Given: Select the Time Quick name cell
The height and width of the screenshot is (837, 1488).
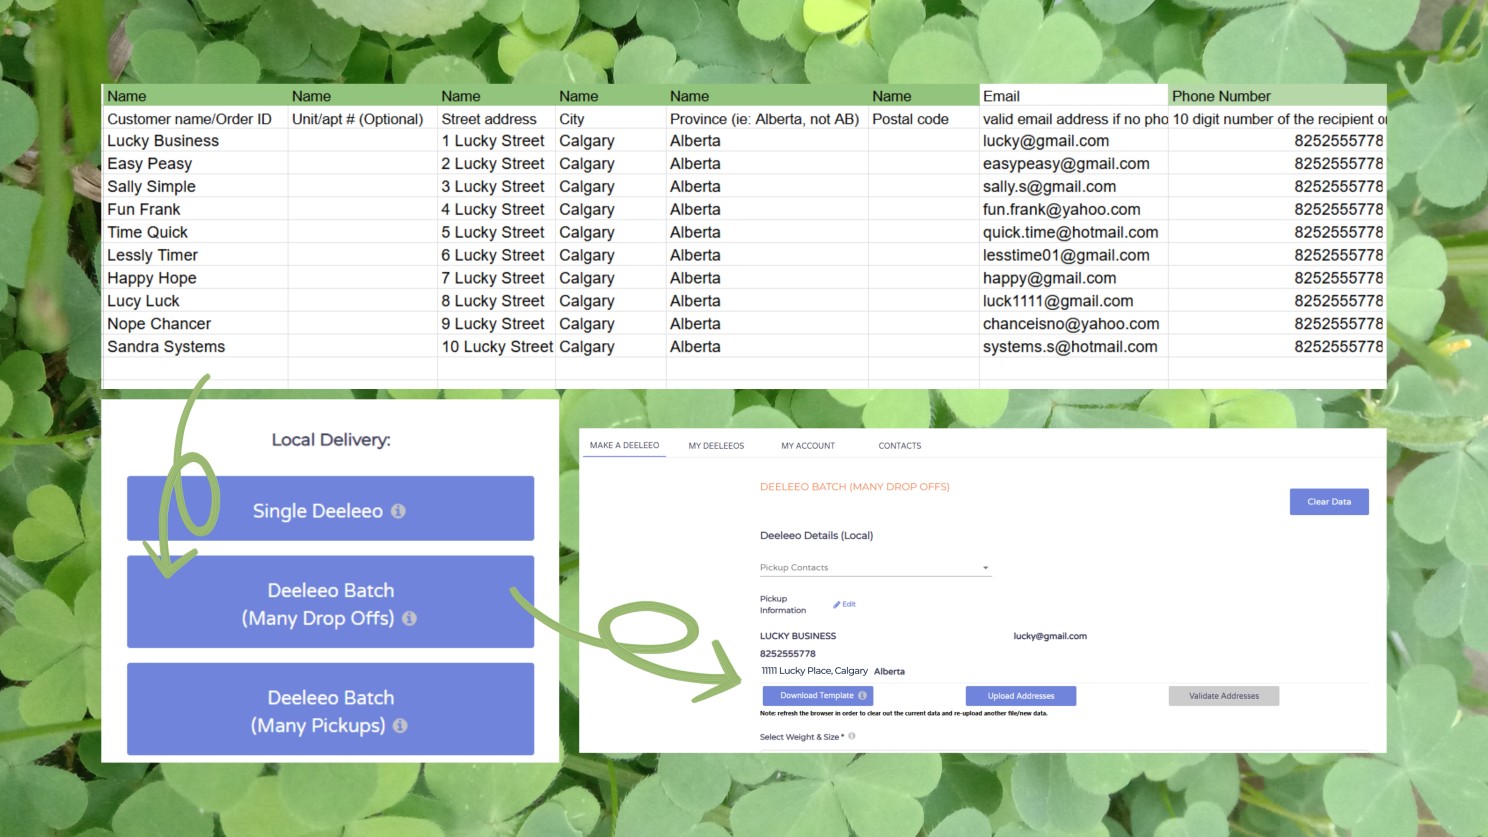Looking at the screenshot, I should pyautogui.click(x=195, y=233).
